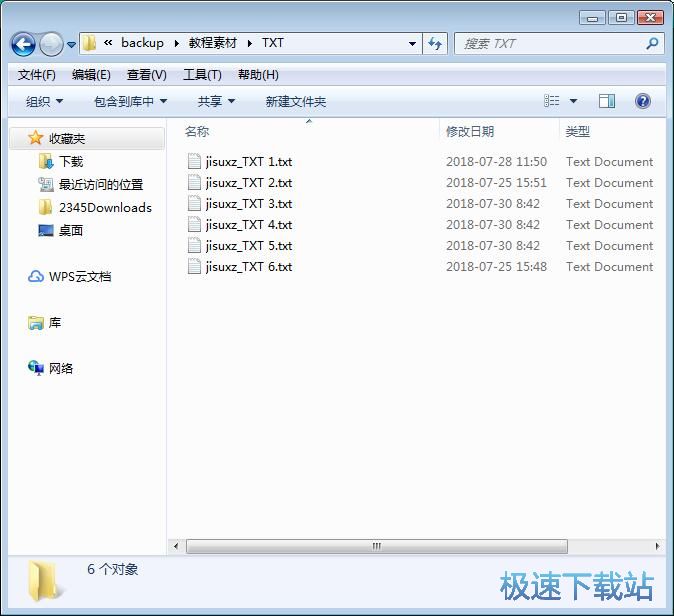Click the file icon of jisuxz_TXT 3.txt

194,204
